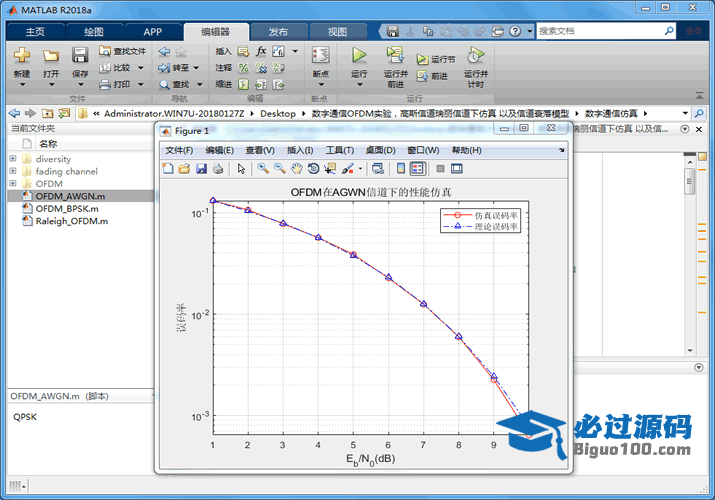
Task: Switch to the 发布 (Publish) tab
Action: coord(278,31)
